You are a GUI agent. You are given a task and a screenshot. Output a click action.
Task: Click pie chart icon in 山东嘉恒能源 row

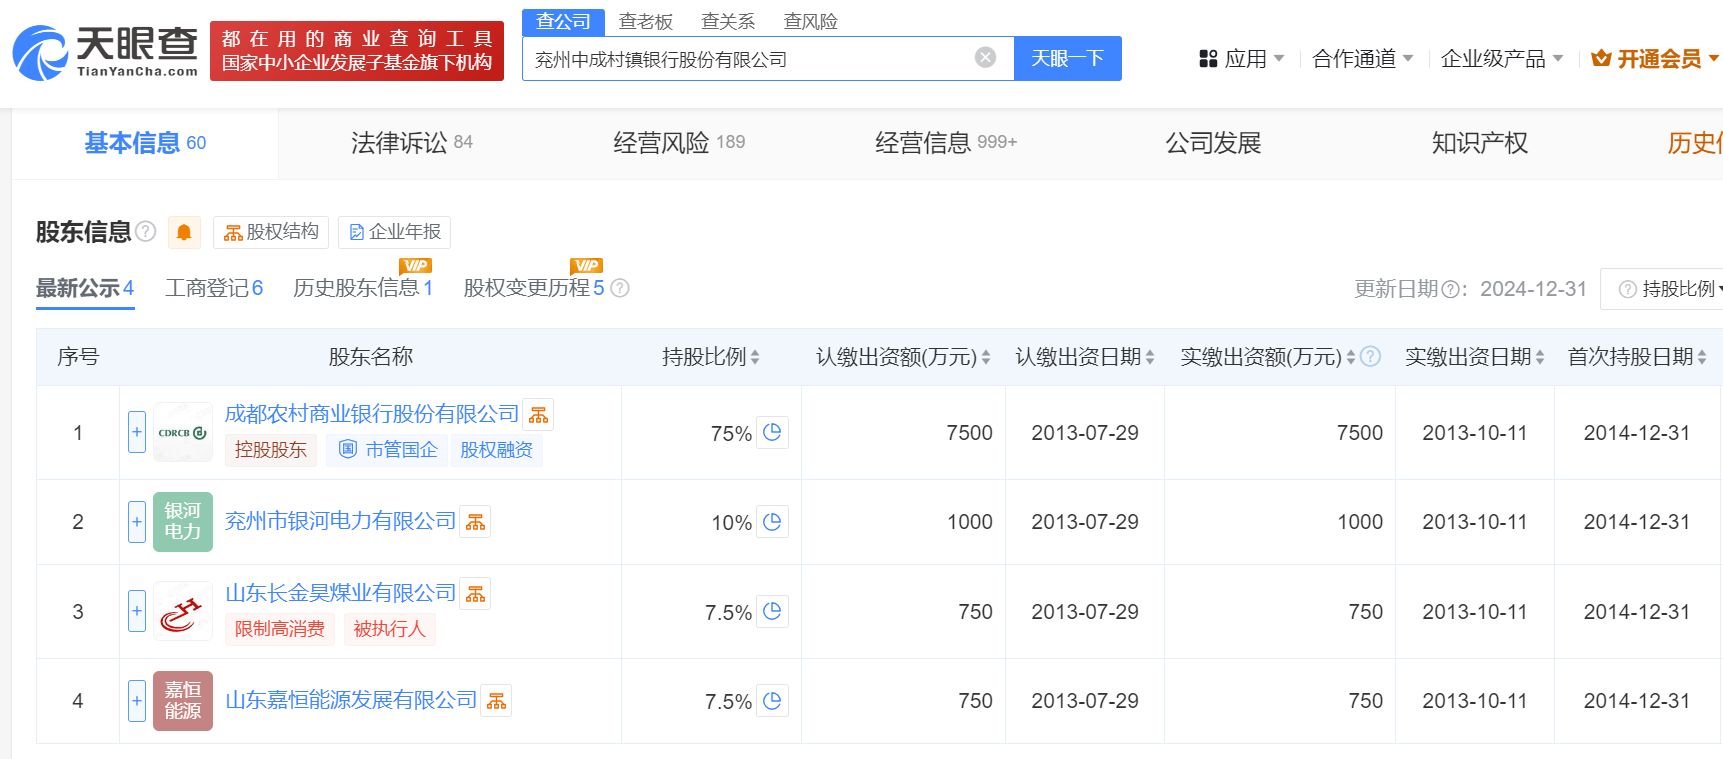click(x=772, y=701)
